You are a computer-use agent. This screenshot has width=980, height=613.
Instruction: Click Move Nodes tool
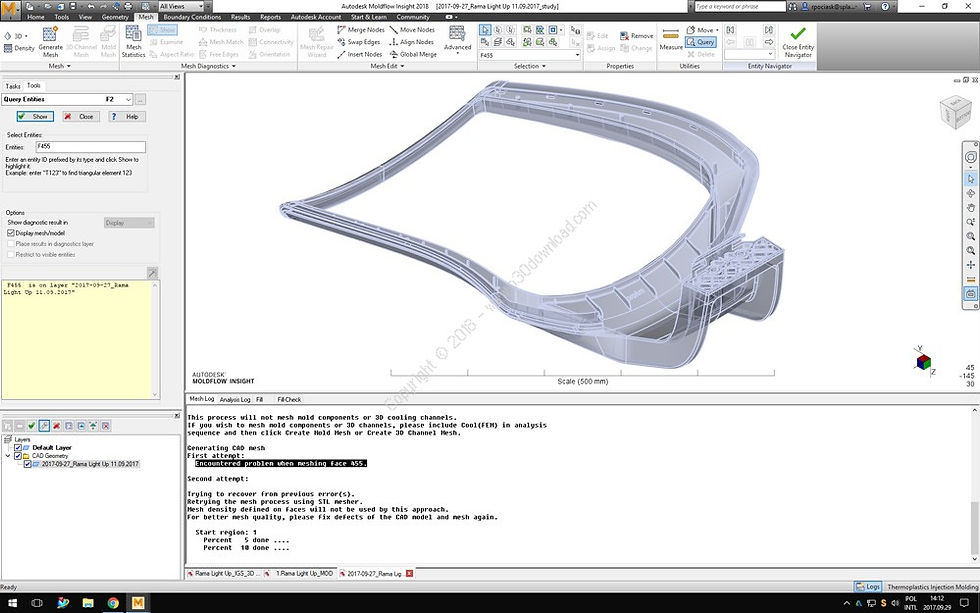click(412, 30)
